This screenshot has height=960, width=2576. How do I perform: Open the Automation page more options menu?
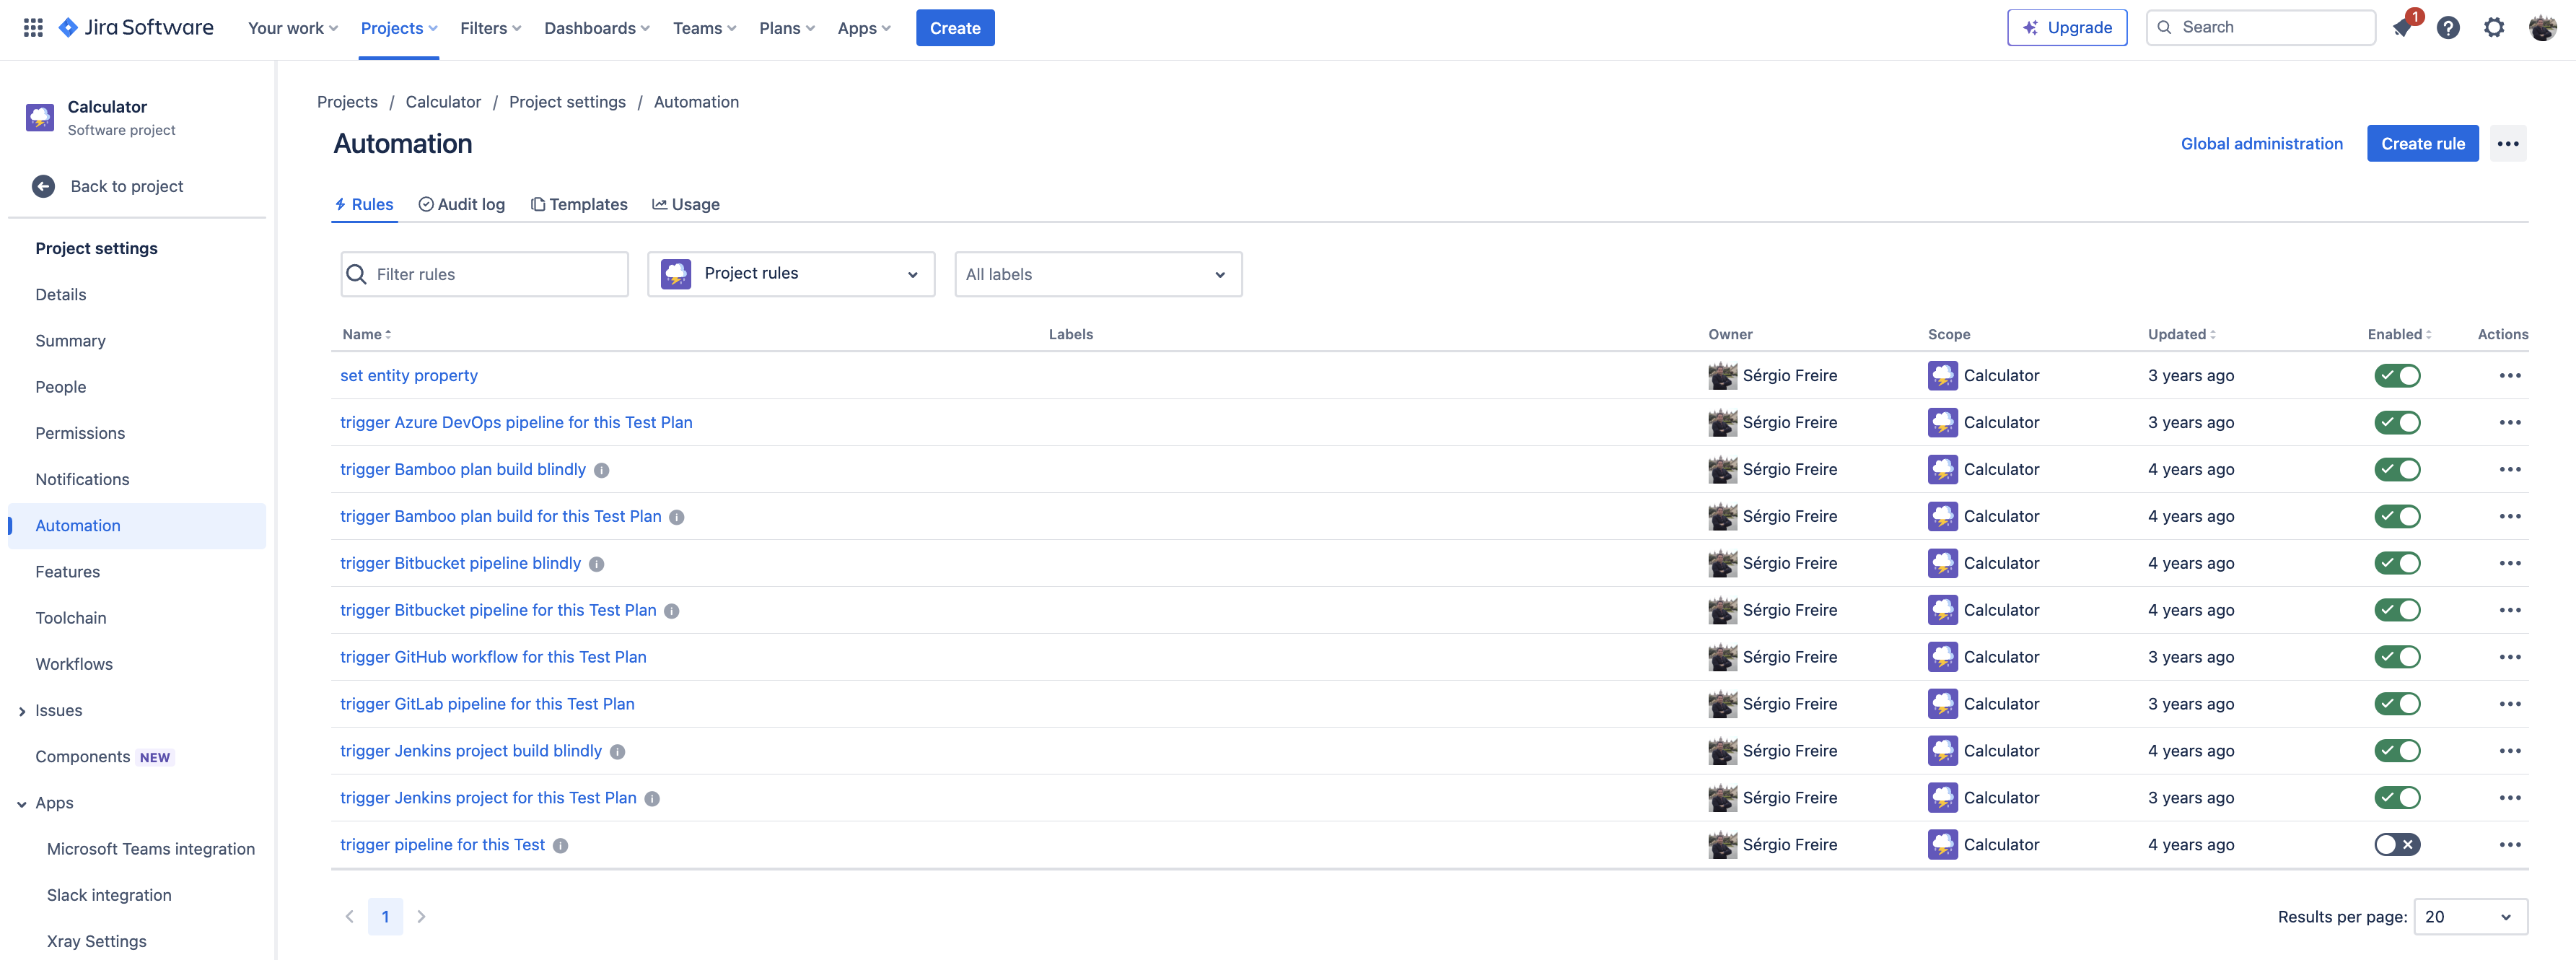click(x=2508, y=144)
